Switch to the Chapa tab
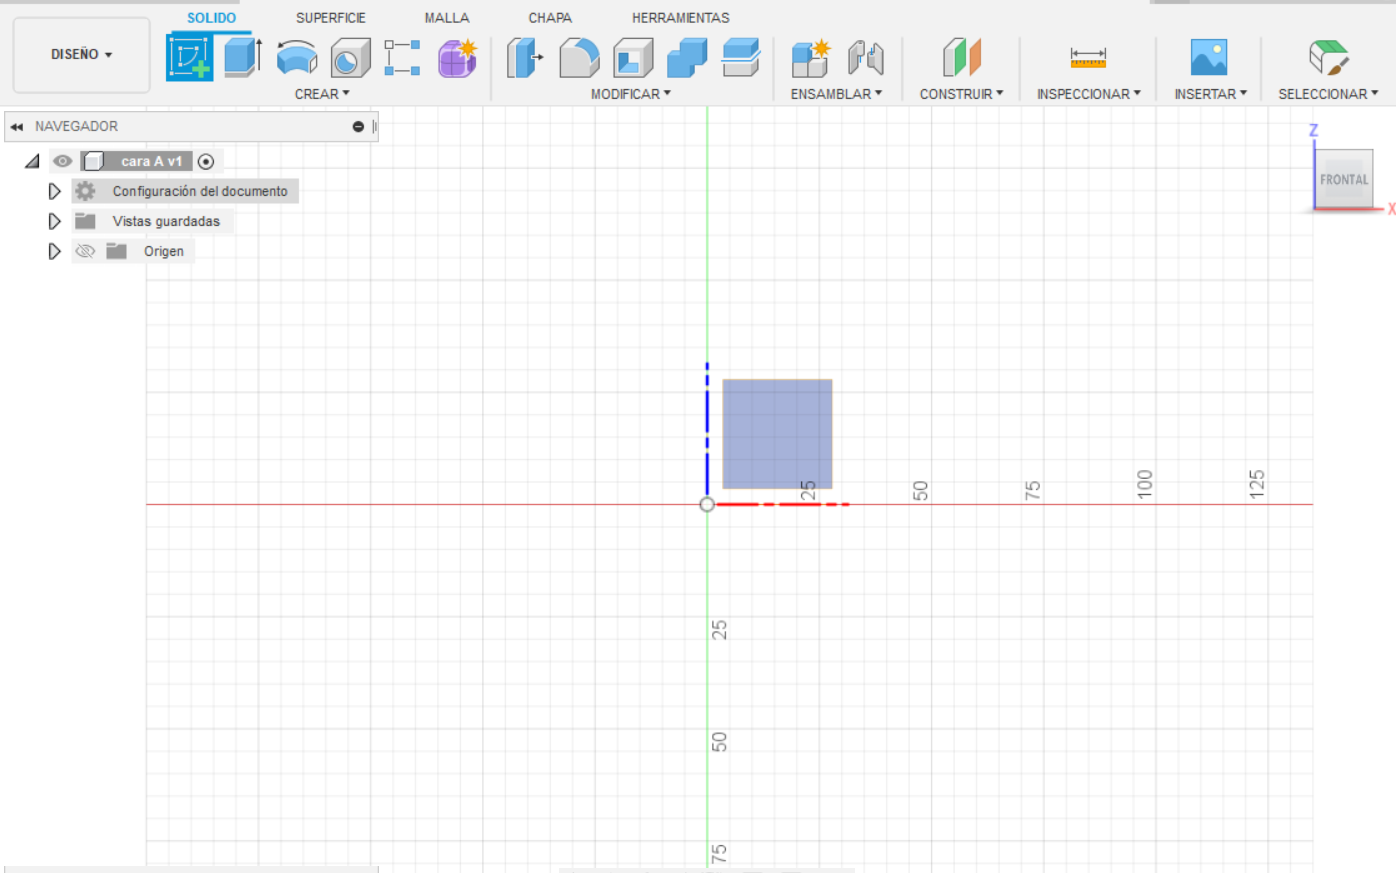1396x873 pixels. [550, 18]
